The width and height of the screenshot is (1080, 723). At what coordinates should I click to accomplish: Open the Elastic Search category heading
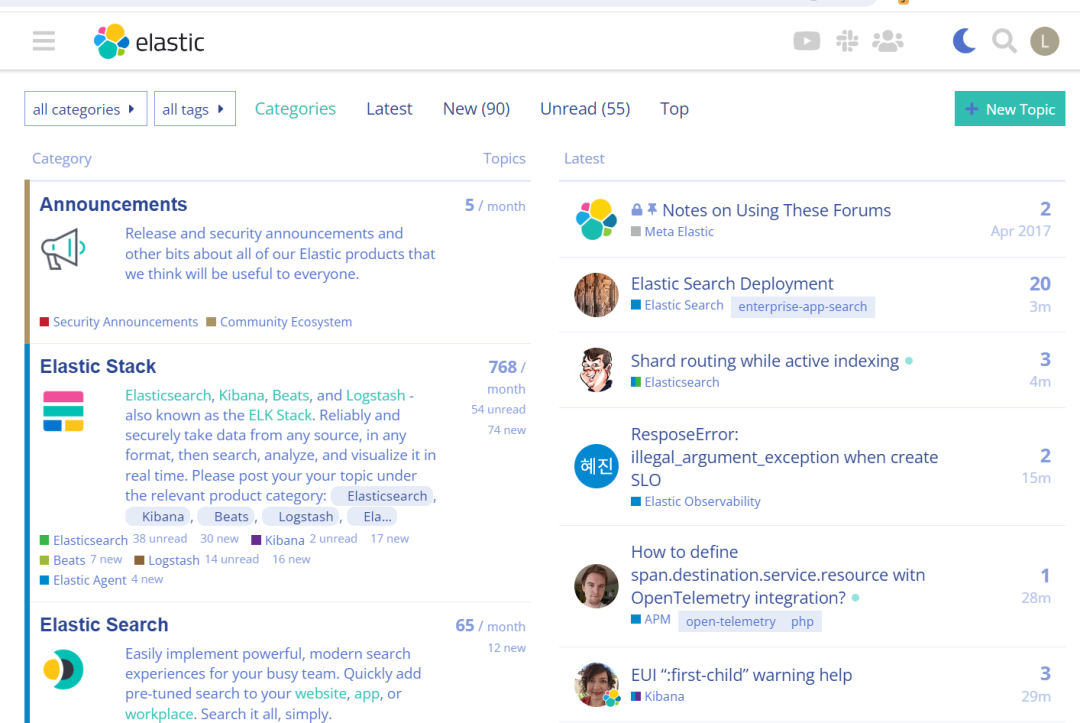104,625
